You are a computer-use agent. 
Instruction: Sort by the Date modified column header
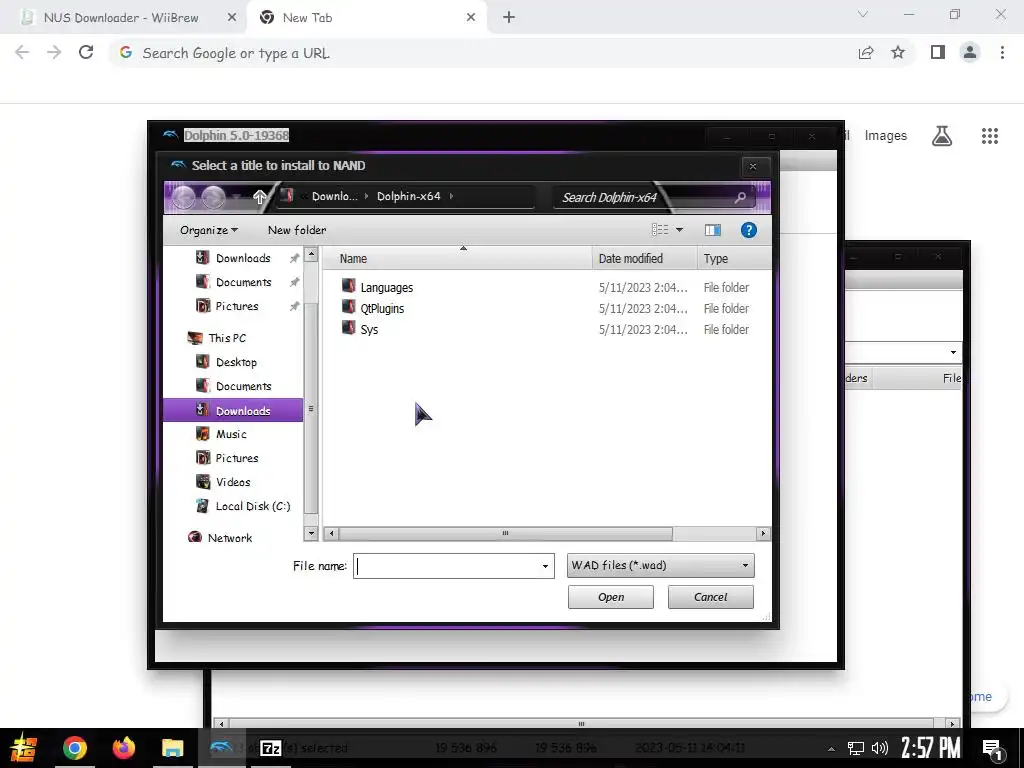tap(645, 259)
